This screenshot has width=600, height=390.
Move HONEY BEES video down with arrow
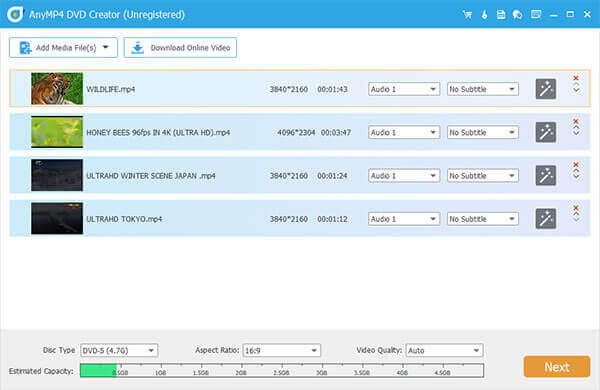click(x=576, y=134)
